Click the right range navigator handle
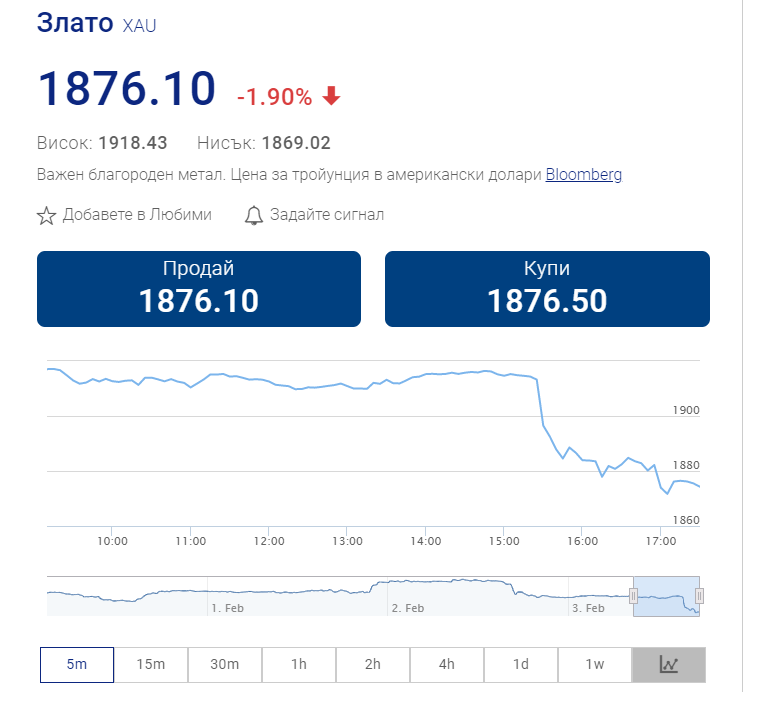The height and width of the screenshot is (708, 759). [700, 596]
